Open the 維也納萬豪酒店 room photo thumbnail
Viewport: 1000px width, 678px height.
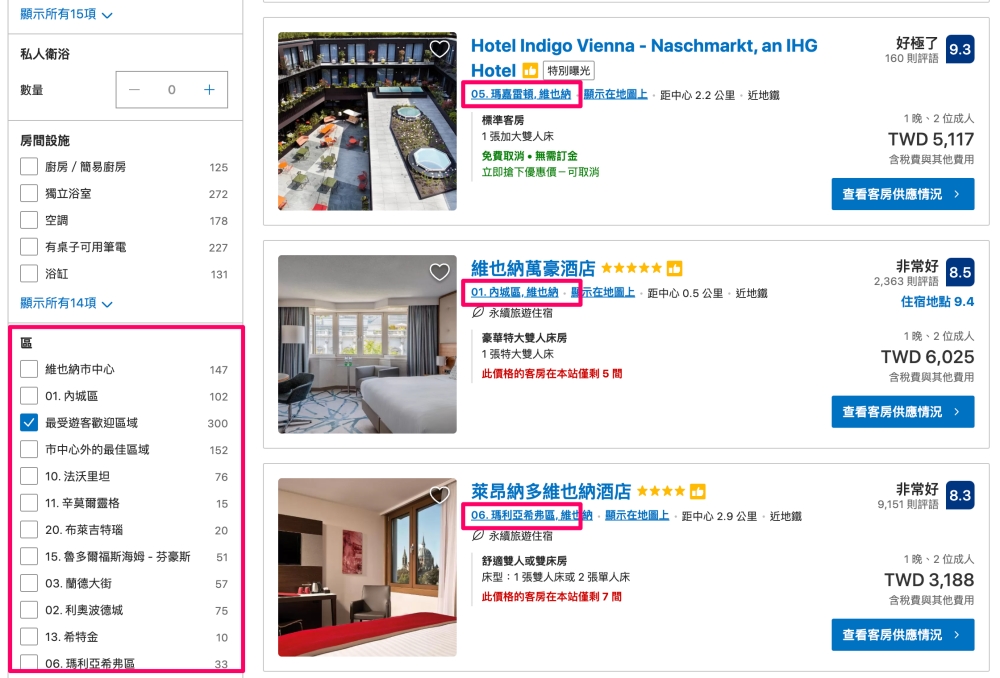(x=367, y=344)
